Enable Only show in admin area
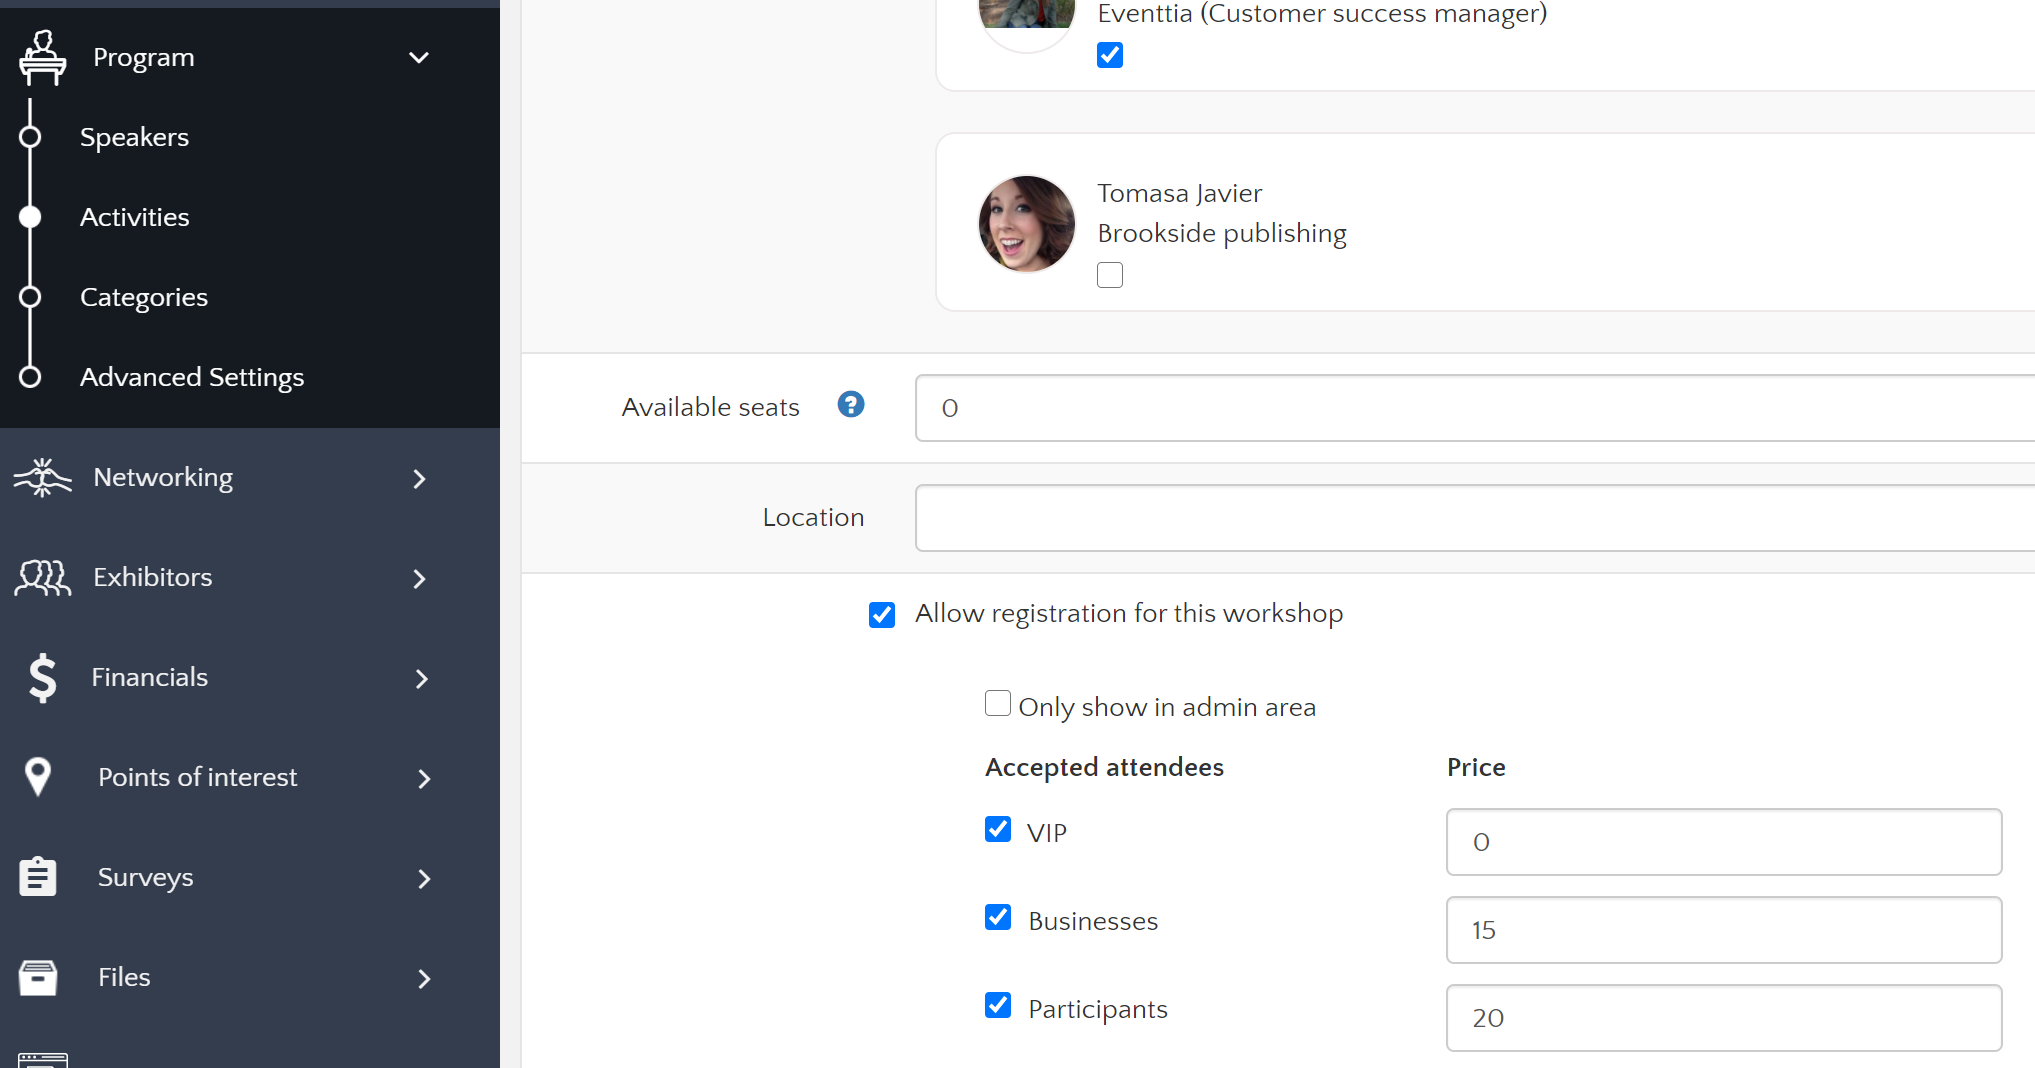2035x1068 pixels. tap(997, 703)
